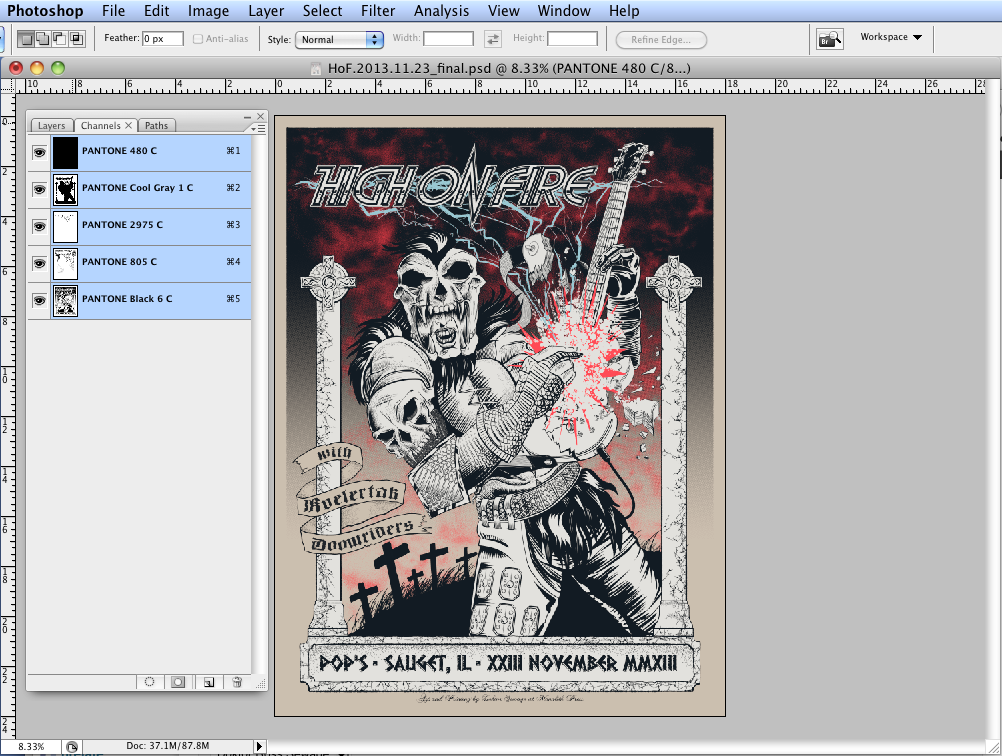Click the Refine Edge button
Screen dimensions: 1002x756
(661, 40)
